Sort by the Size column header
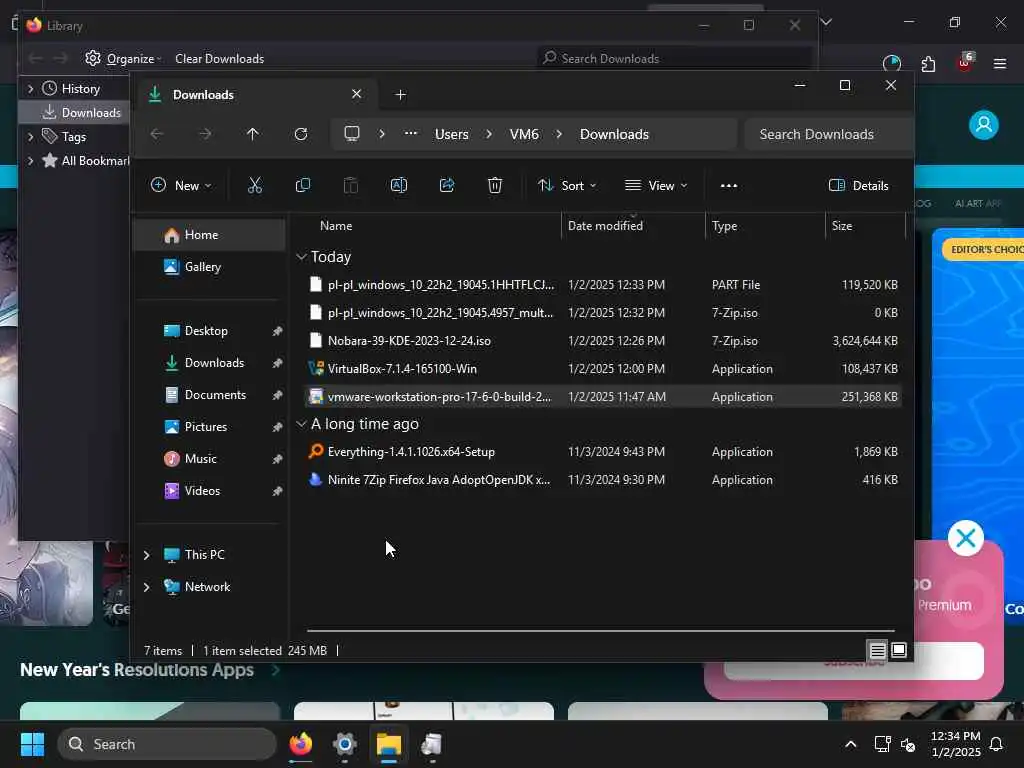Screen dimensions: 1024x768 865,225
